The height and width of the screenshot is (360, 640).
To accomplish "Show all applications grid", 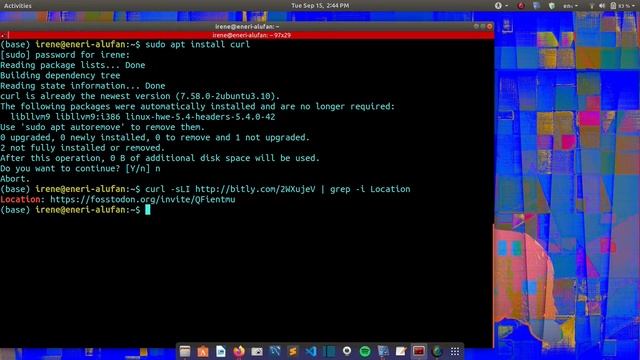I will pyautogui.click(x=455, y=351).
